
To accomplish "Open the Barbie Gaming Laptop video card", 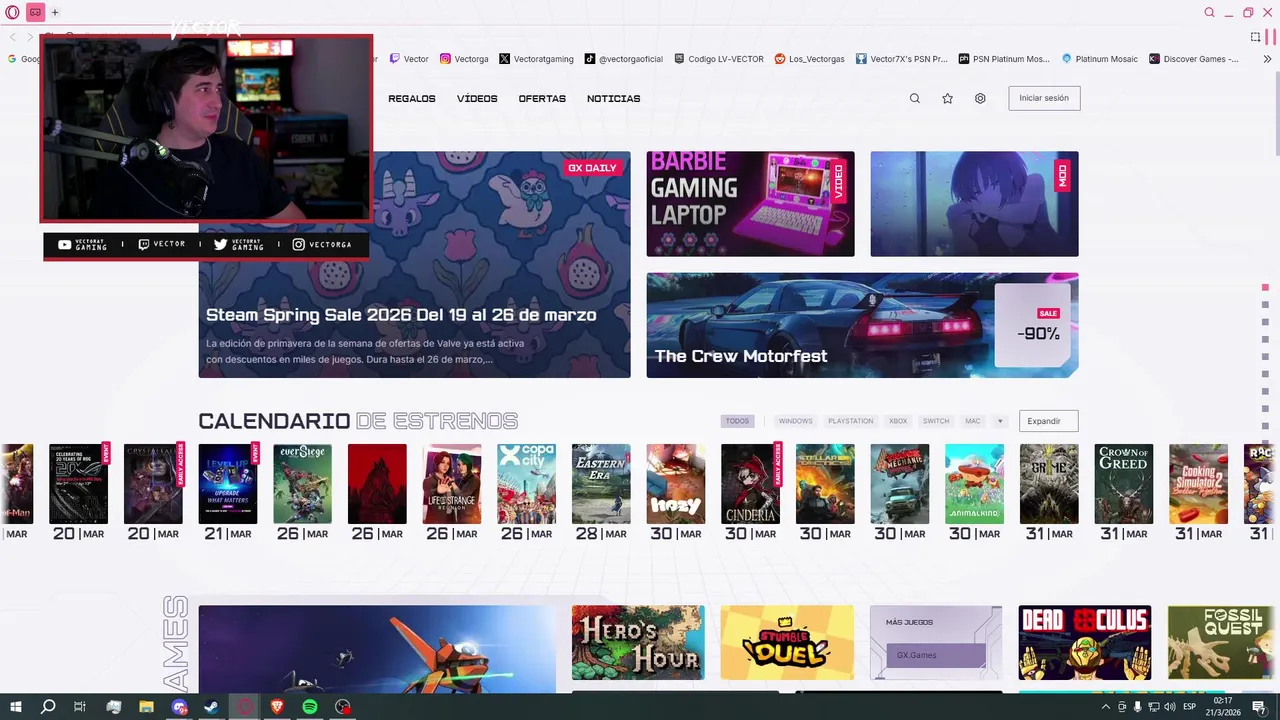I will (750, 204).
